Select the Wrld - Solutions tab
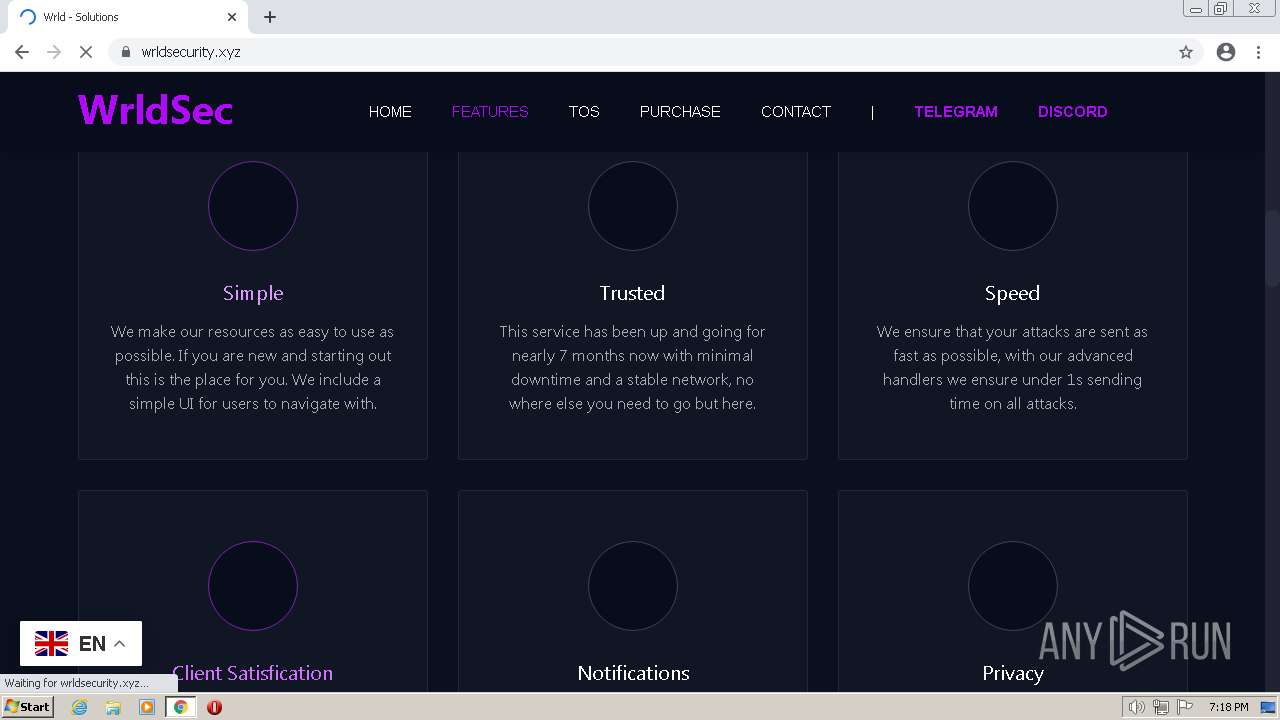The image size is (1280, 720). (x=126, y=17)
